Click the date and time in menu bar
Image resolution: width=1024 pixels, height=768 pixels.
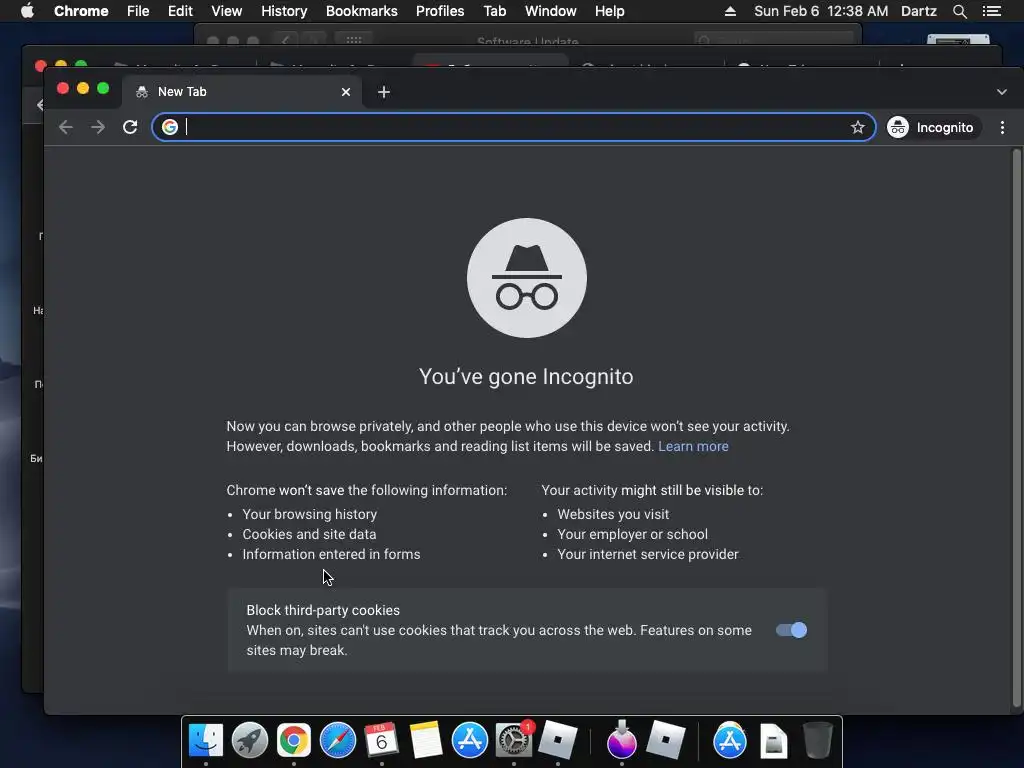click(x=821, y=11)
